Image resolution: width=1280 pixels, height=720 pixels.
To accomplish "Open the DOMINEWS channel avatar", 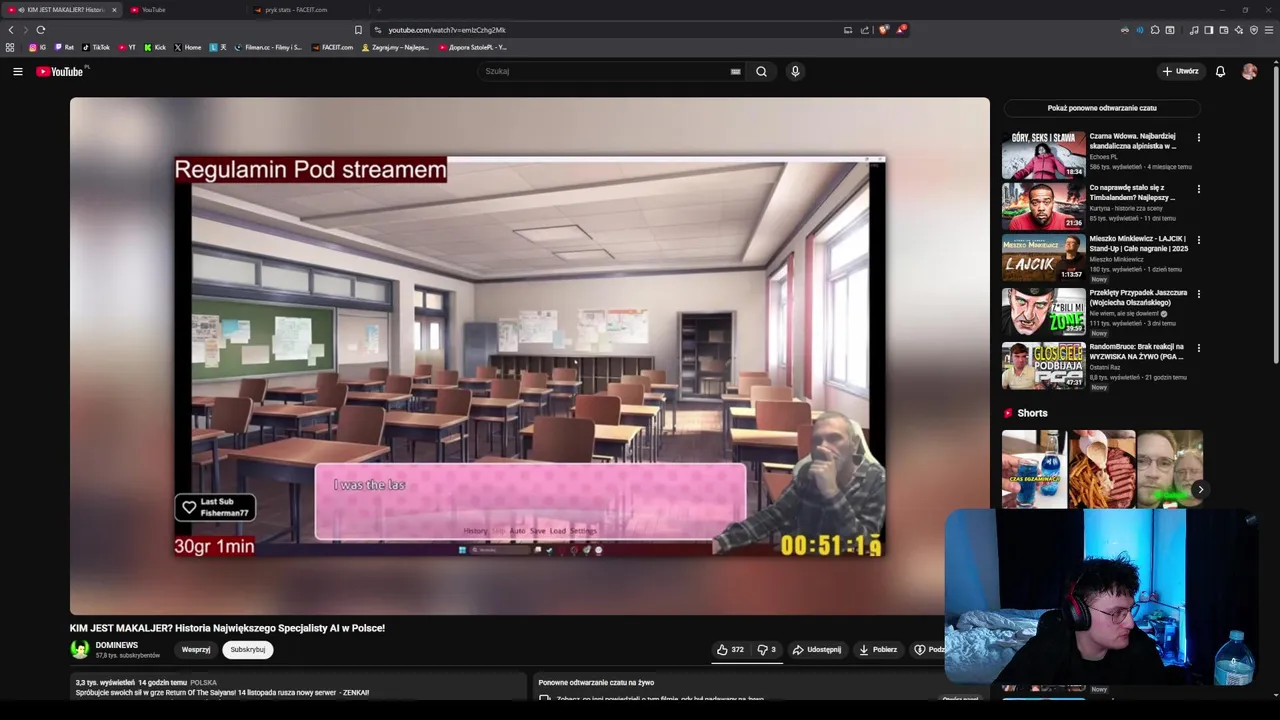I will coord(80,649).
